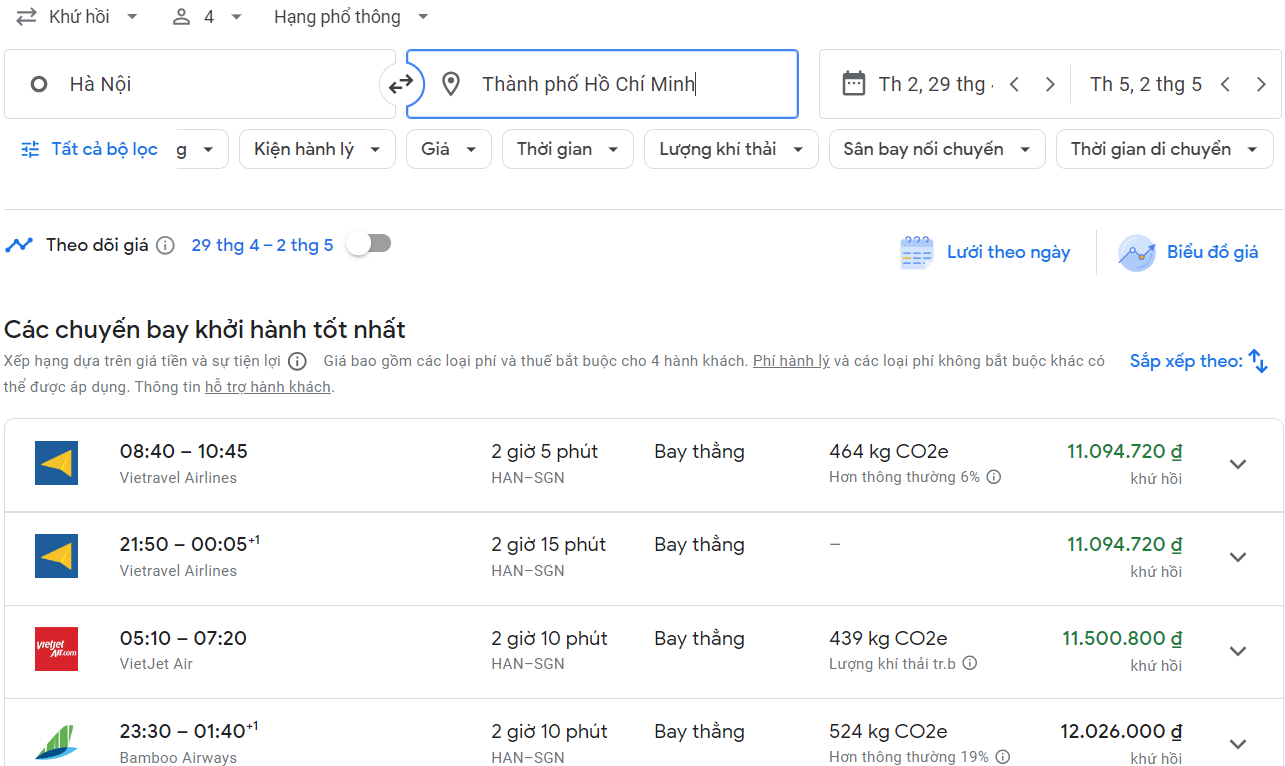This screenshot has width=1285, height=766.
Task: Open the Phí hành lý link
Action: [x=790, y=361]
